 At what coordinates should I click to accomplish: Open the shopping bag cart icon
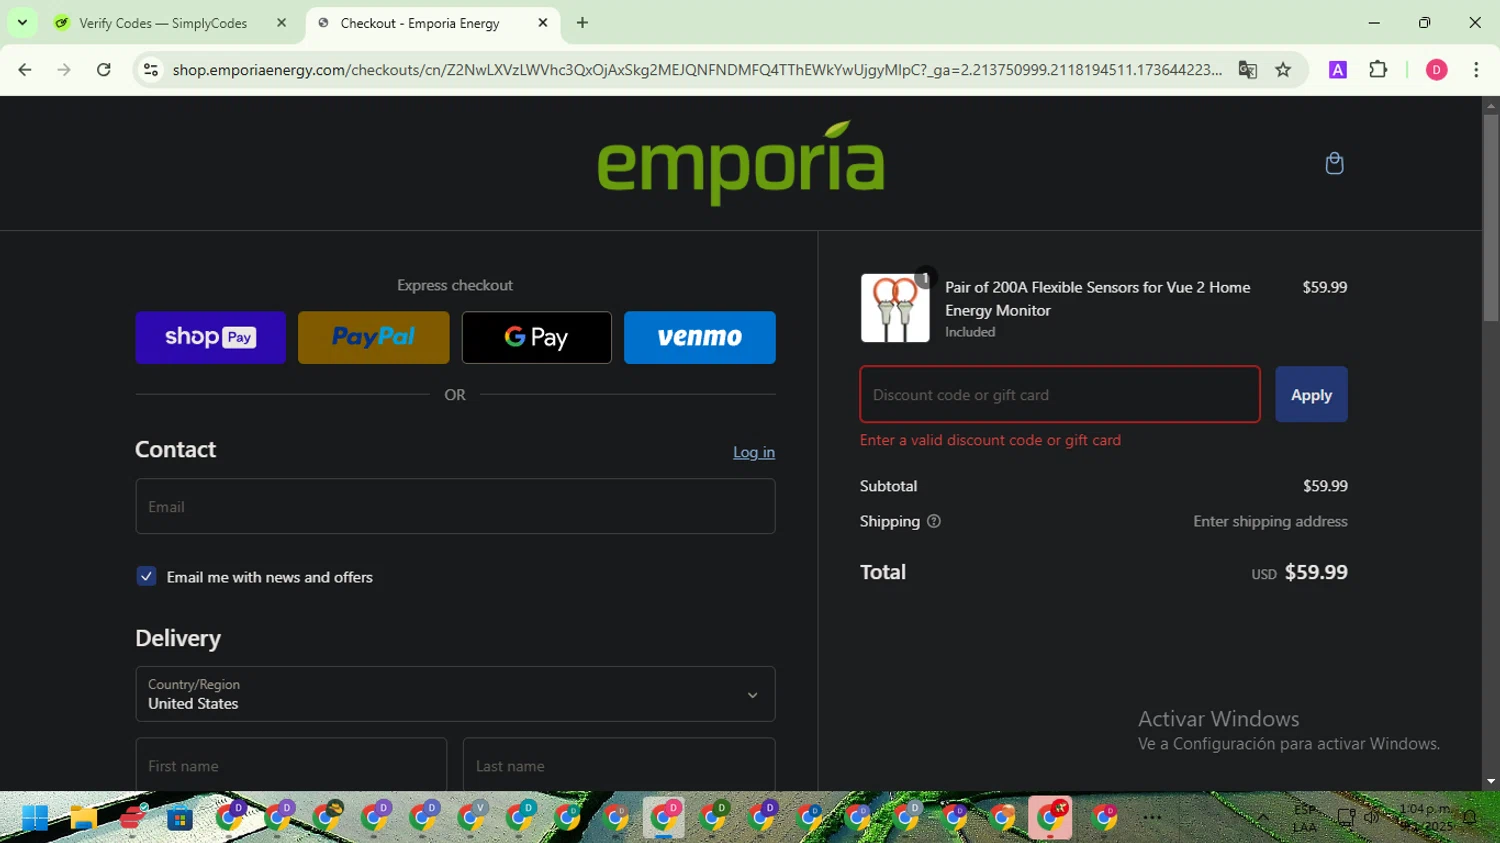[1334, 163]
